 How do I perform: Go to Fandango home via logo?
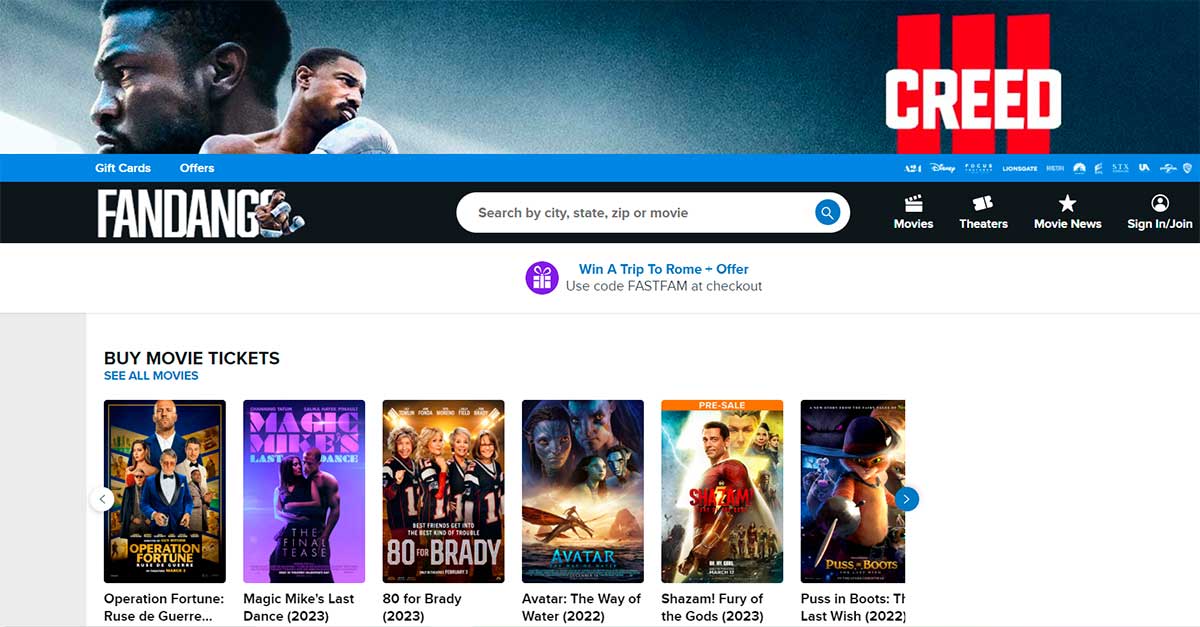click(x=200, y=213)
